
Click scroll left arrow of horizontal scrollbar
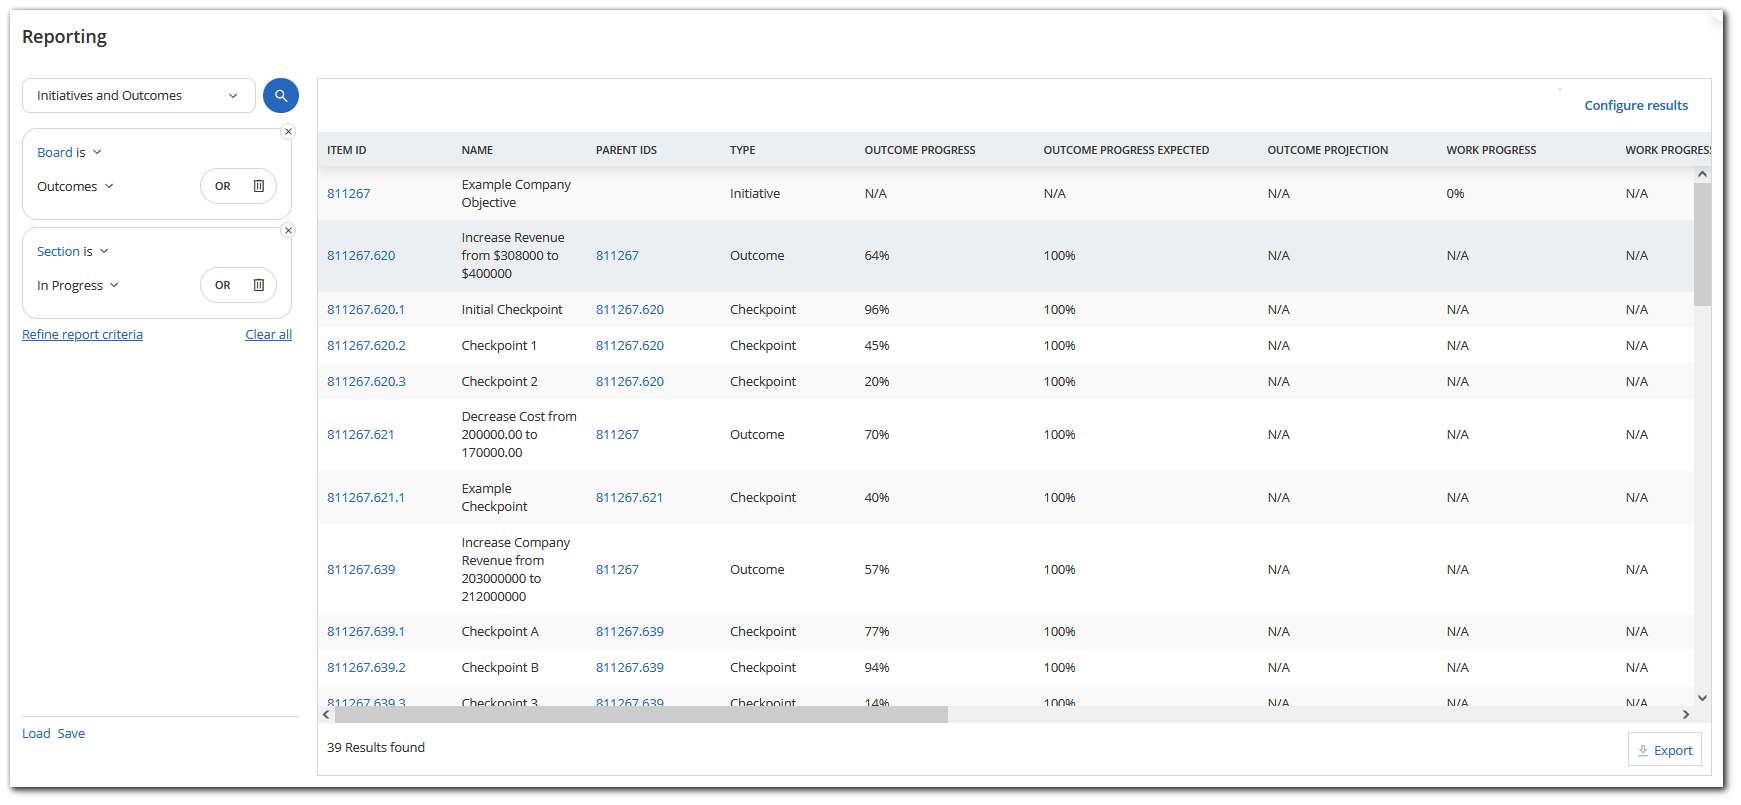click(326, 715)
